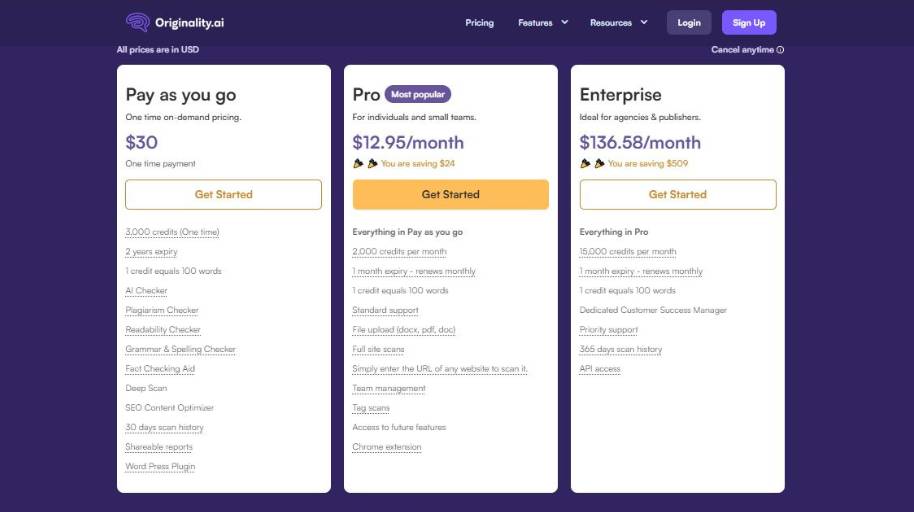
Task: Expand the Features dropdown chevron
Action: pyautogui.click(x=565, y=22)
